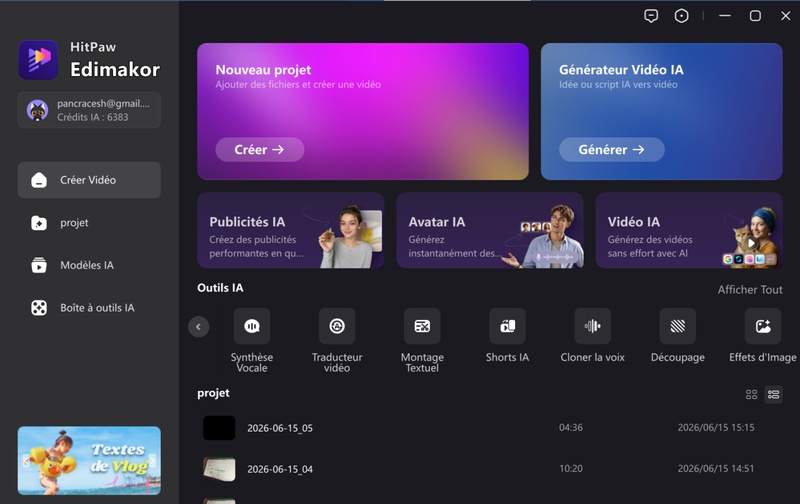Show previous AI tools with left chevron

point(198,326)
